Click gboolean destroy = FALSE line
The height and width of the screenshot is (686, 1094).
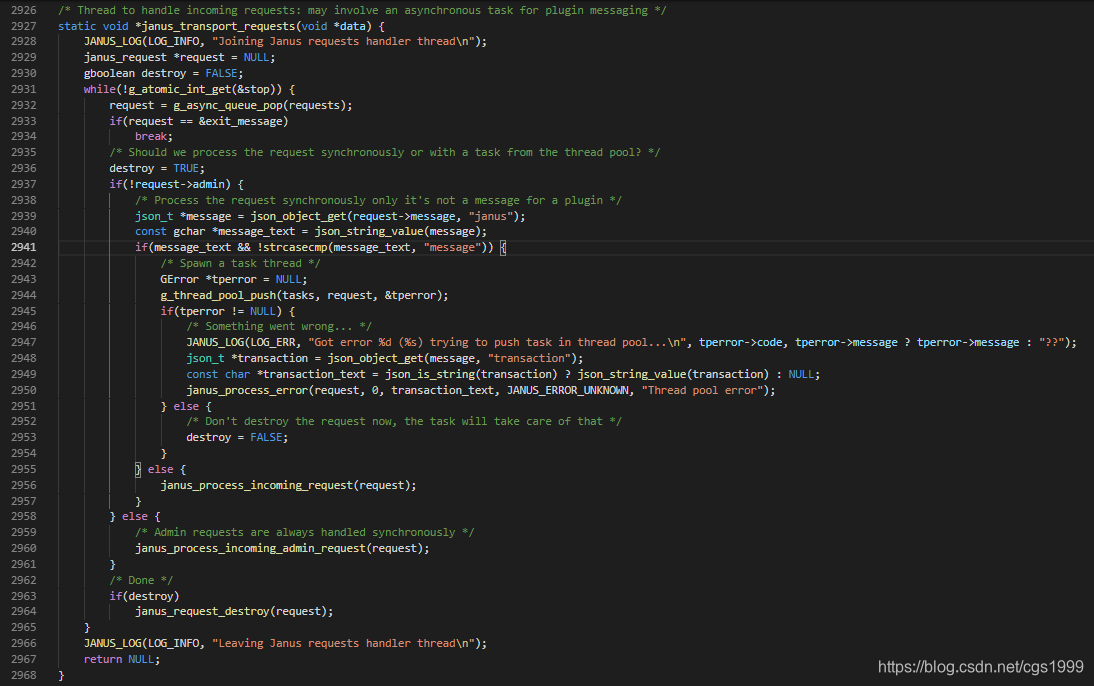[x=163, y=73]
